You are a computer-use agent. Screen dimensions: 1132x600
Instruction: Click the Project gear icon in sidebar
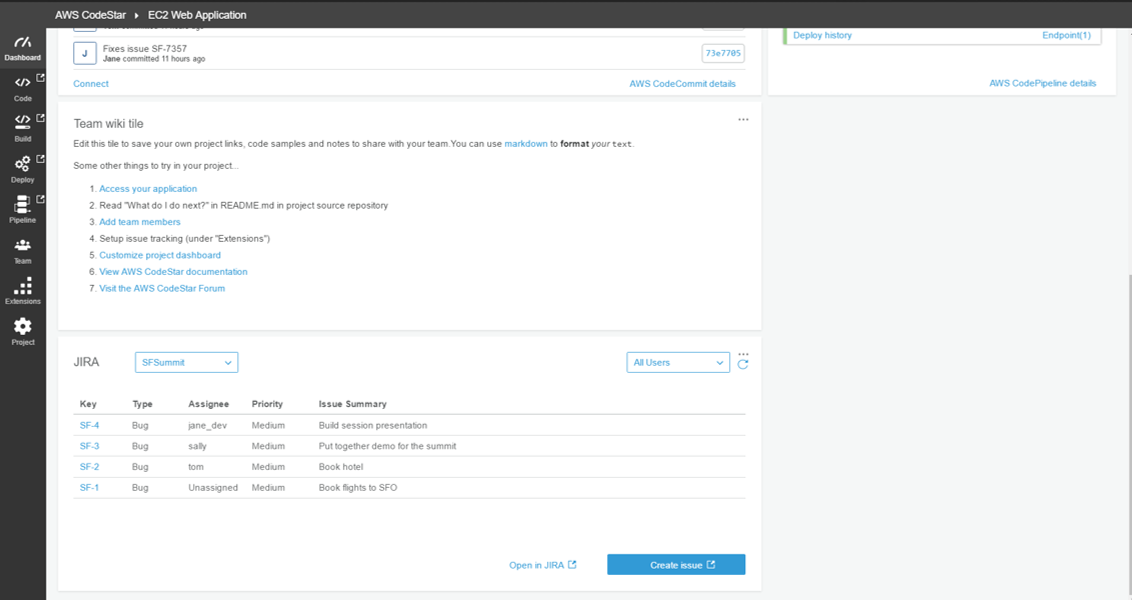(x=22, y=328)
